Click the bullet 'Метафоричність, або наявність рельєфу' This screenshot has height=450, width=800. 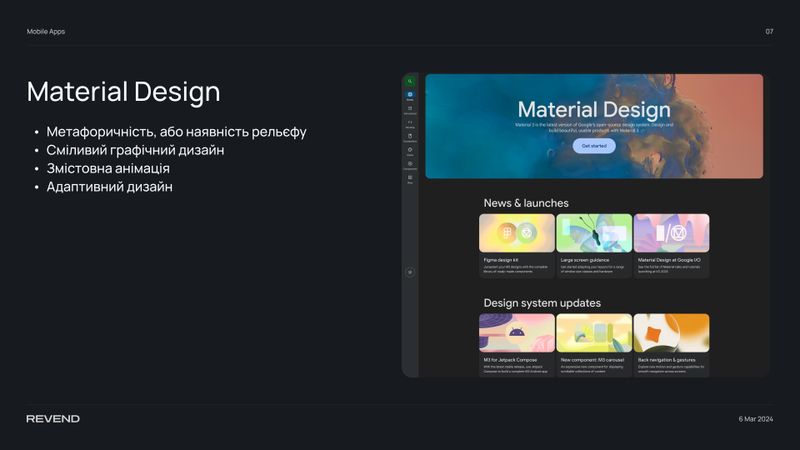click(x=177, y=132)
